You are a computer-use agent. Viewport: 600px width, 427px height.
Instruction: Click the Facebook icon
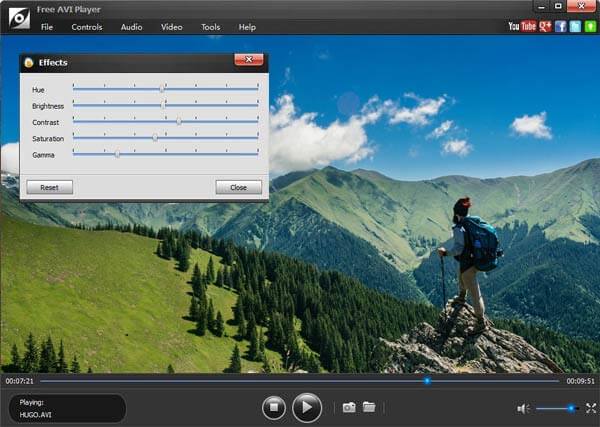[561, 26]
